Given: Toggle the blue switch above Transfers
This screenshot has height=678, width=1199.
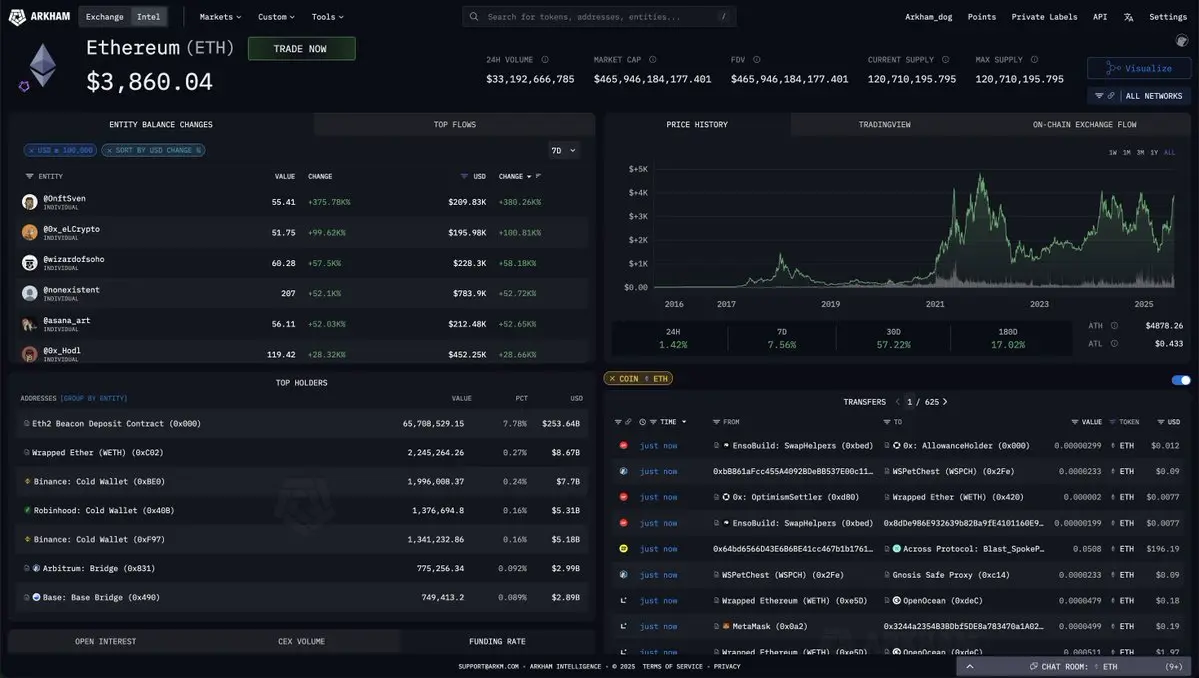Looking at the screenshot, I should [1181, 380].
